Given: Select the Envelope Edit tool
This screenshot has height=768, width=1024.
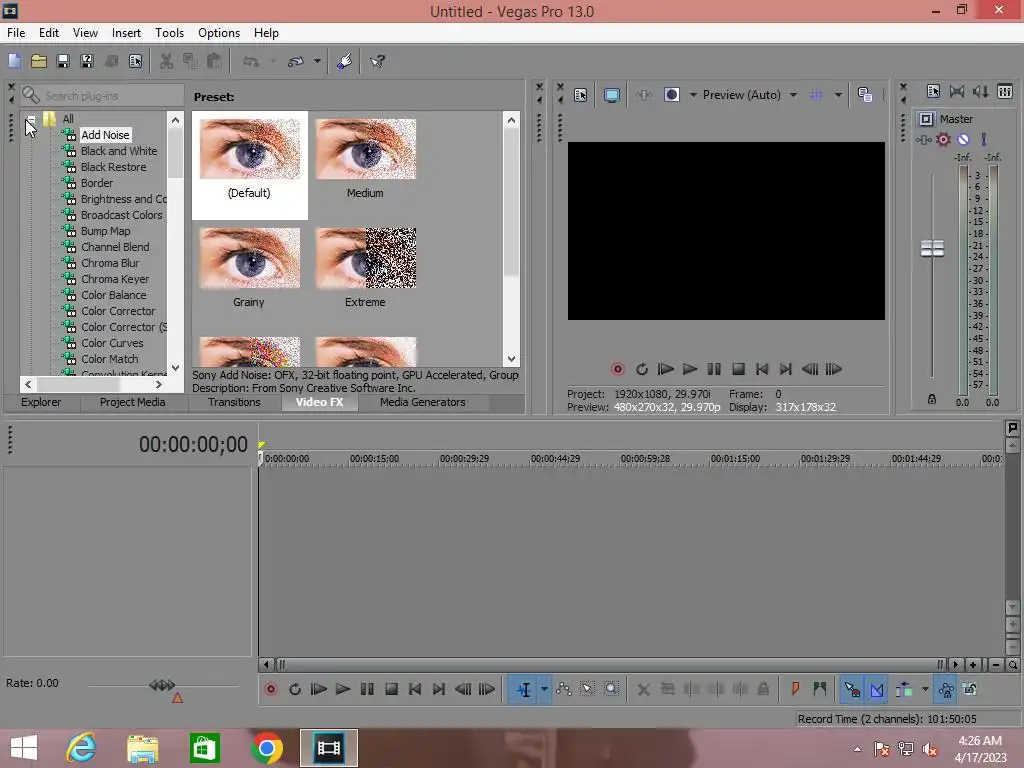Looking at the screenshot, I should point(564,689).
